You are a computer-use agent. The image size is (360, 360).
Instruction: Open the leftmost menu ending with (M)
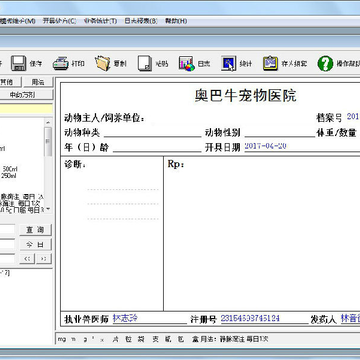coord(17,21)
